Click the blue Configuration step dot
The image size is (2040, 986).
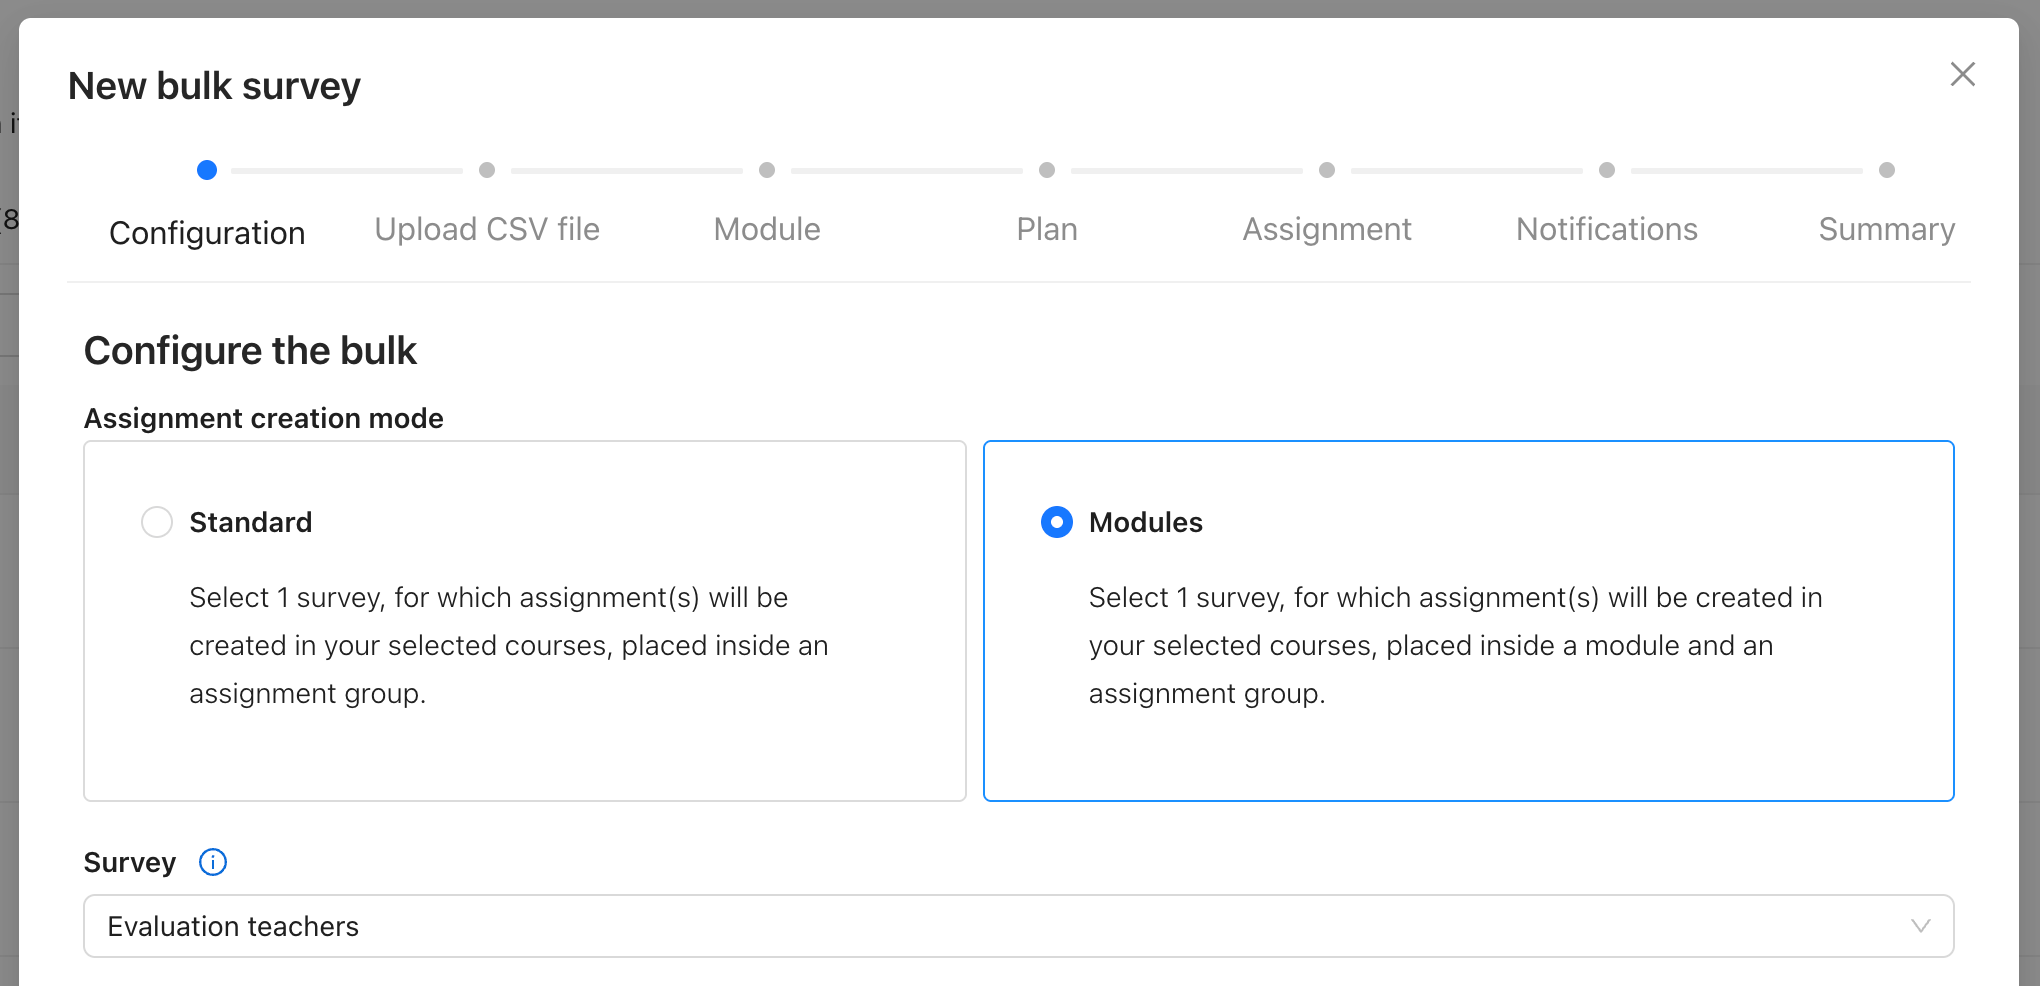(x=207, y=170)
